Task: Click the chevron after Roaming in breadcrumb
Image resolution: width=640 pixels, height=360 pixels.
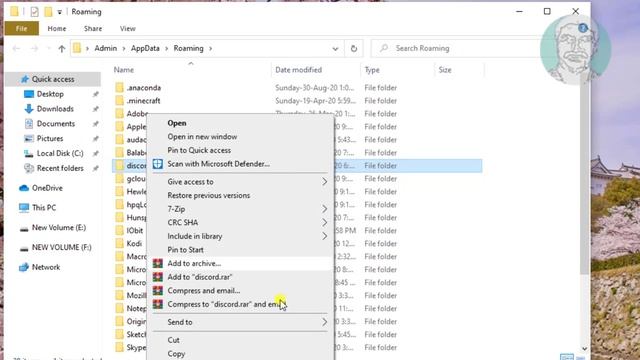Action: (x=211, y=49)
